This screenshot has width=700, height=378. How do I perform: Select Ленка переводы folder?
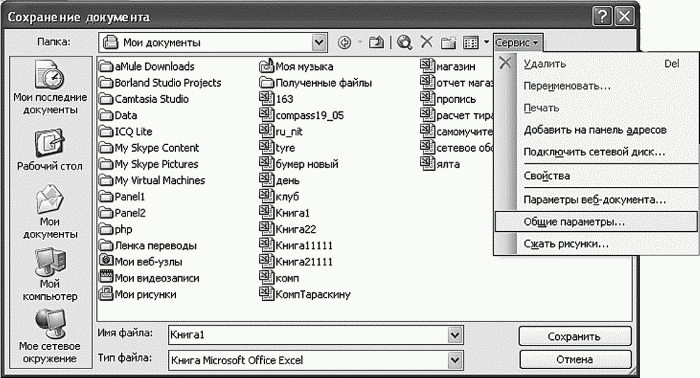pyautogui.click(x=148, y=245)
